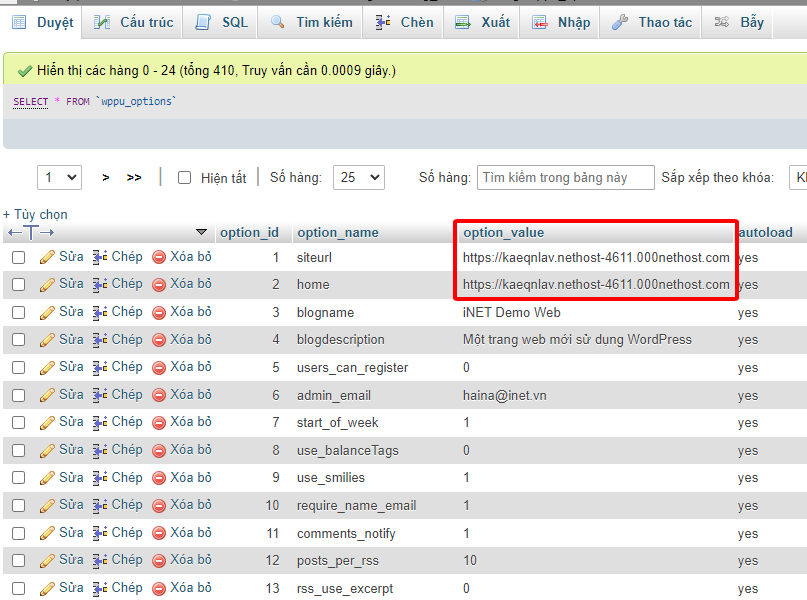Click the pencil icon for admin_email row
The image size is (807, 600).
[x=47, y=395]
